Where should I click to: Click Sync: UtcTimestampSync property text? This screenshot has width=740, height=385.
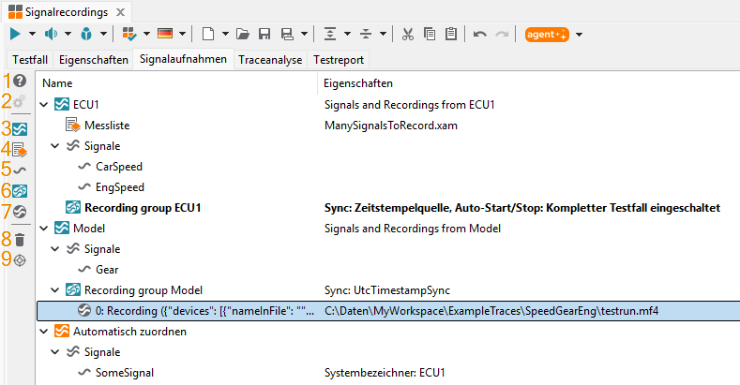pos(387,290)
